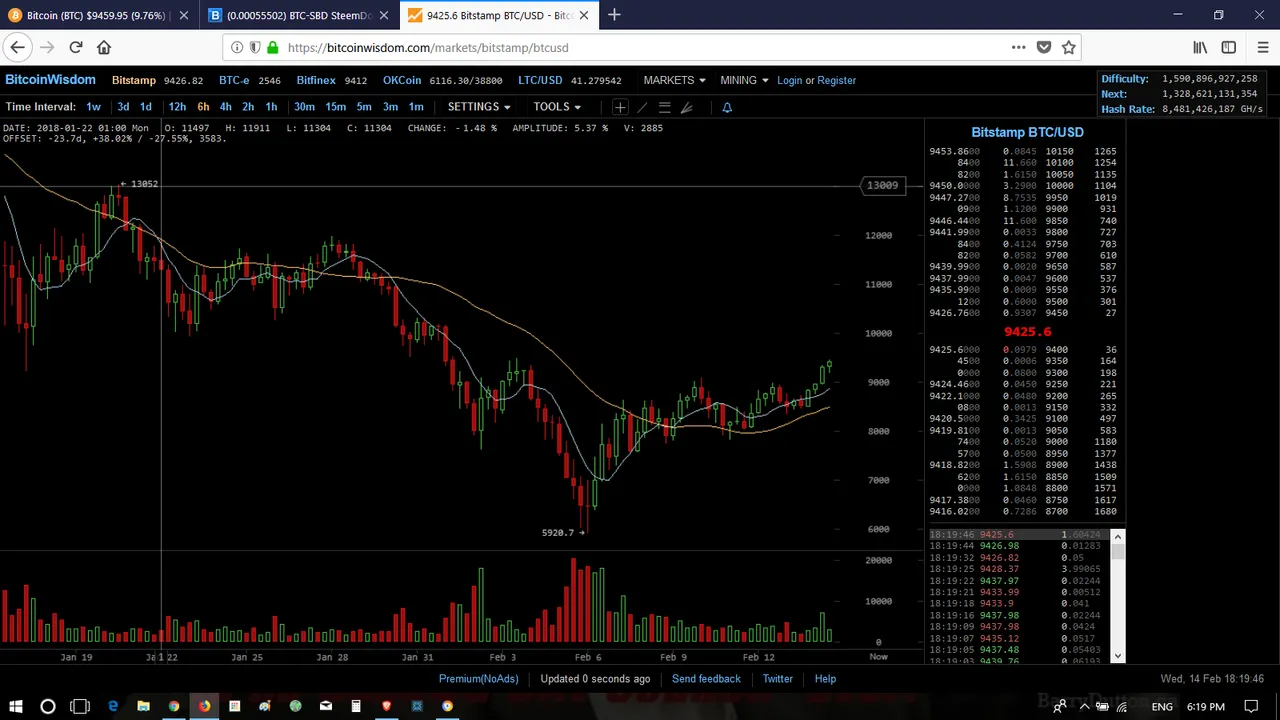Screen dimensions: 1280x720
Task: Open the LTC/USD market link
Action: (x=540, y=80)
